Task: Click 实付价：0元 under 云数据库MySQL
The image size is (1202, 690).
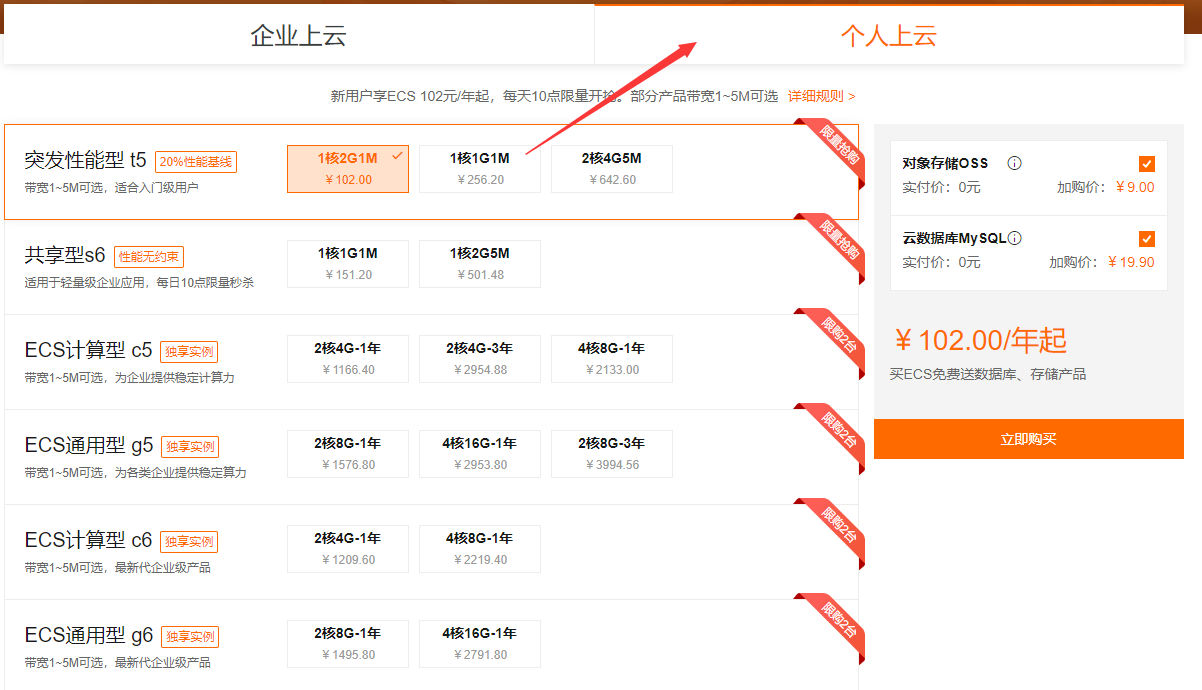Action: click(941, 262)
